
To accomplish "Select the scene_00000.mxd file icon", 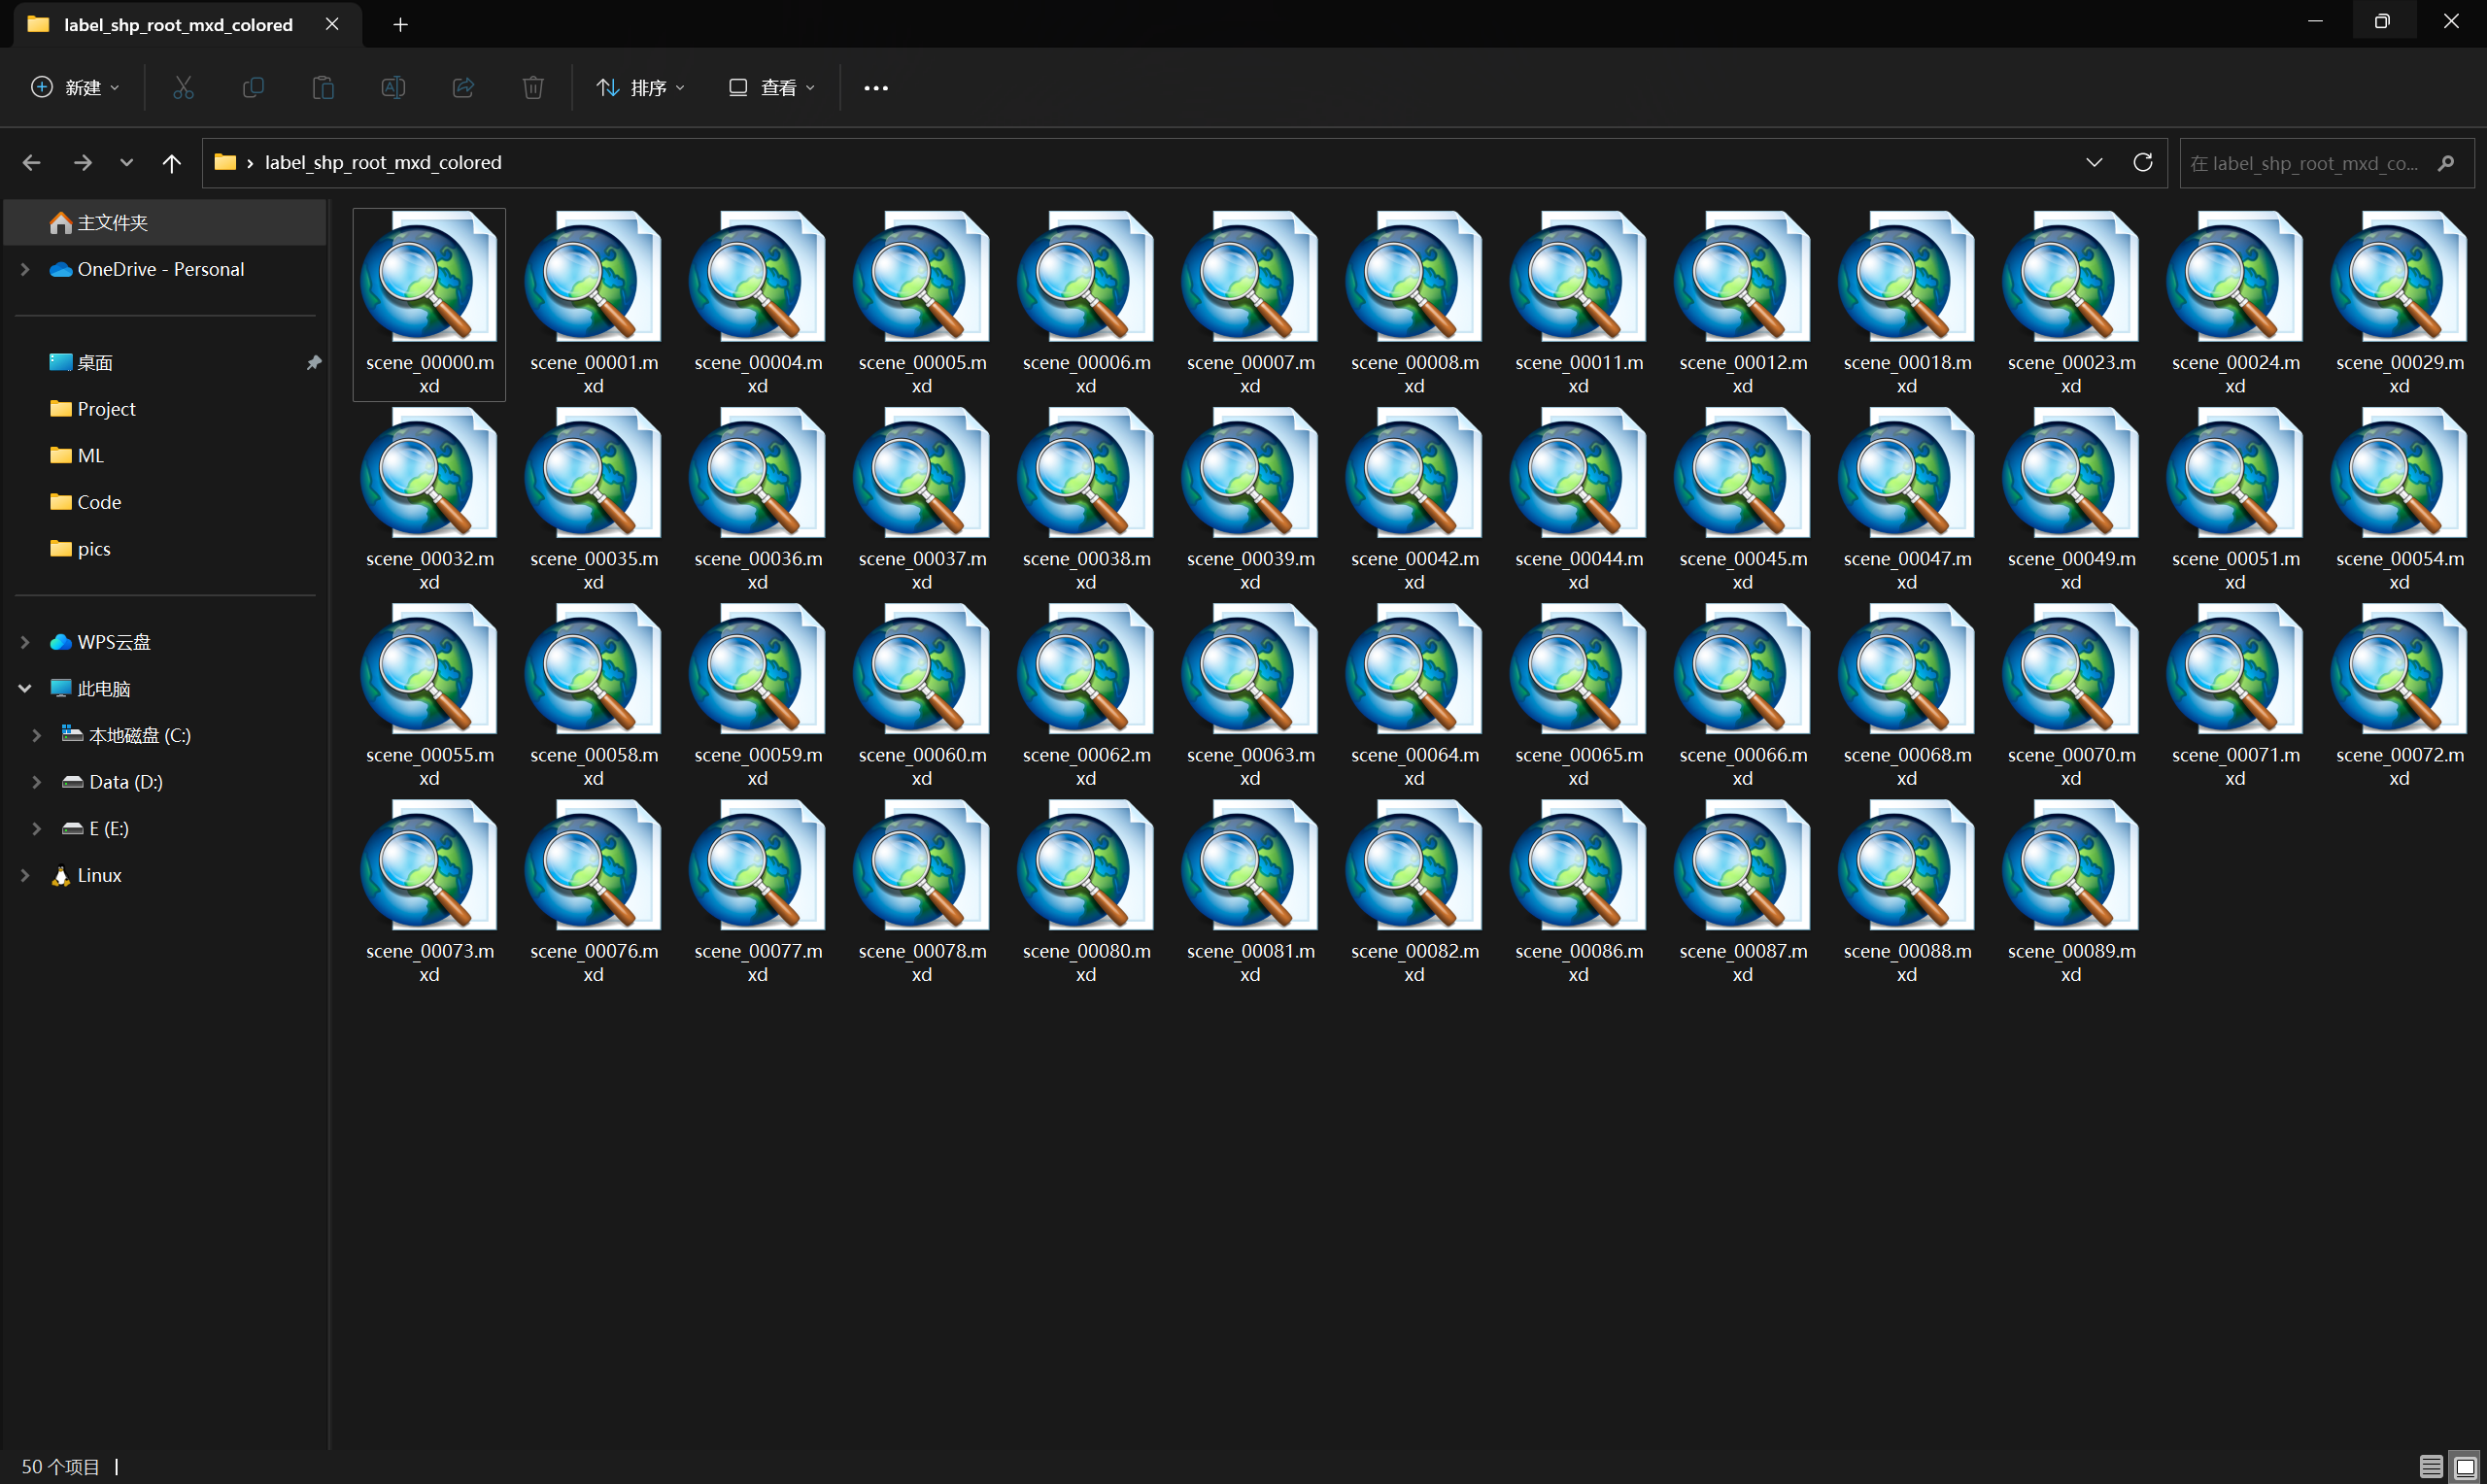I will [429, 276].
